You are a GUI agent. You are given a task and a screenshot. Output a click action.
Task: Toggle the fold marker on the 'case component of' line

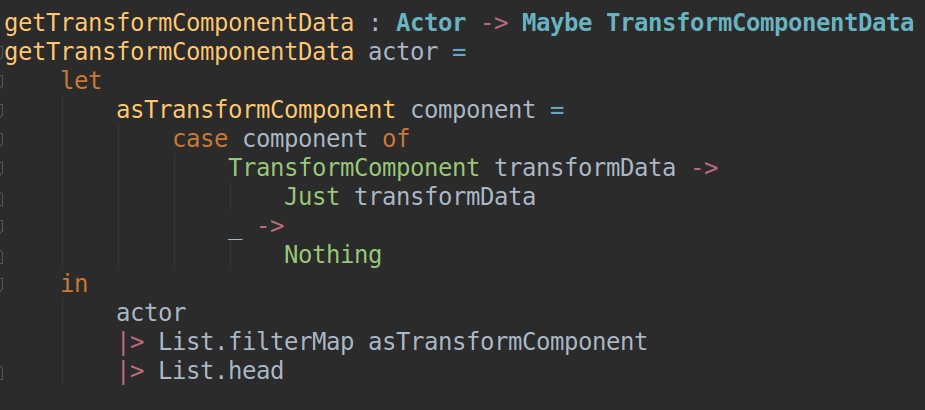(x=1, y=139)
